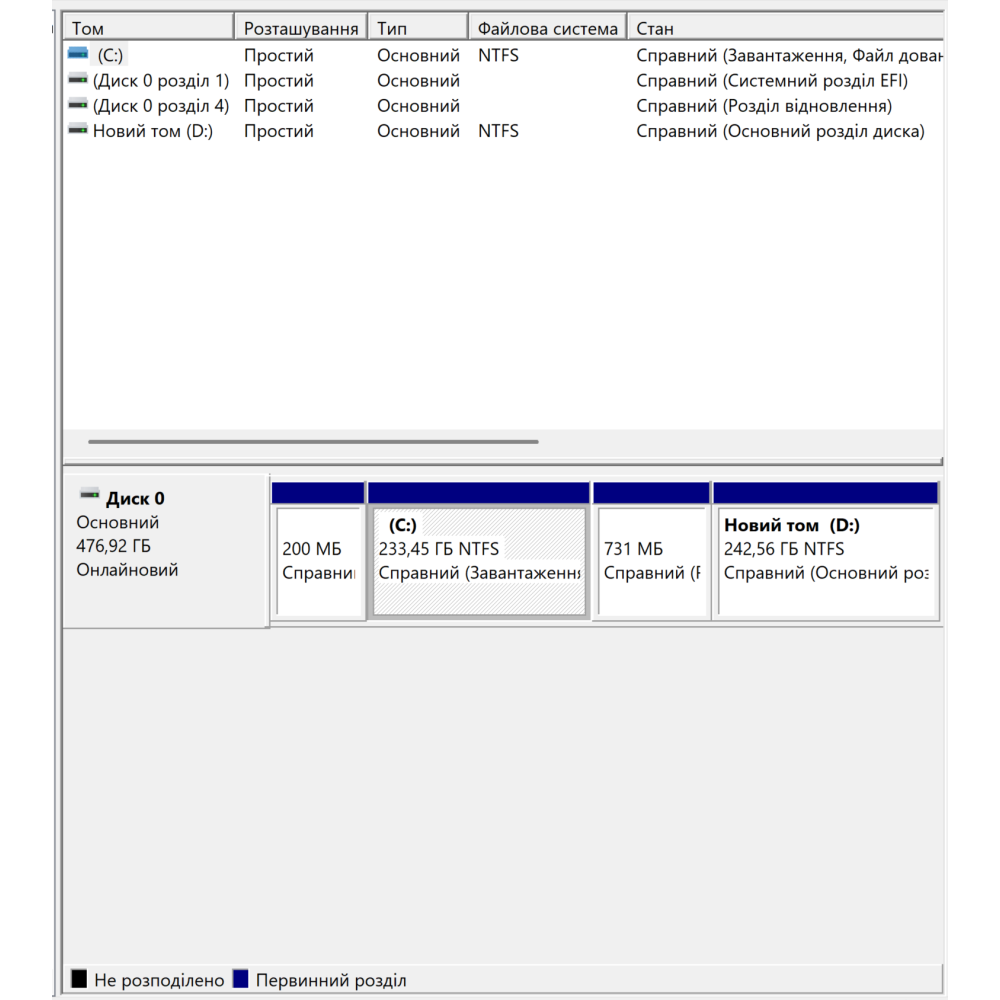Select the Новий том (D:) row in list
Viewport: 1000px width, 1000px height.
click(153, 131)
